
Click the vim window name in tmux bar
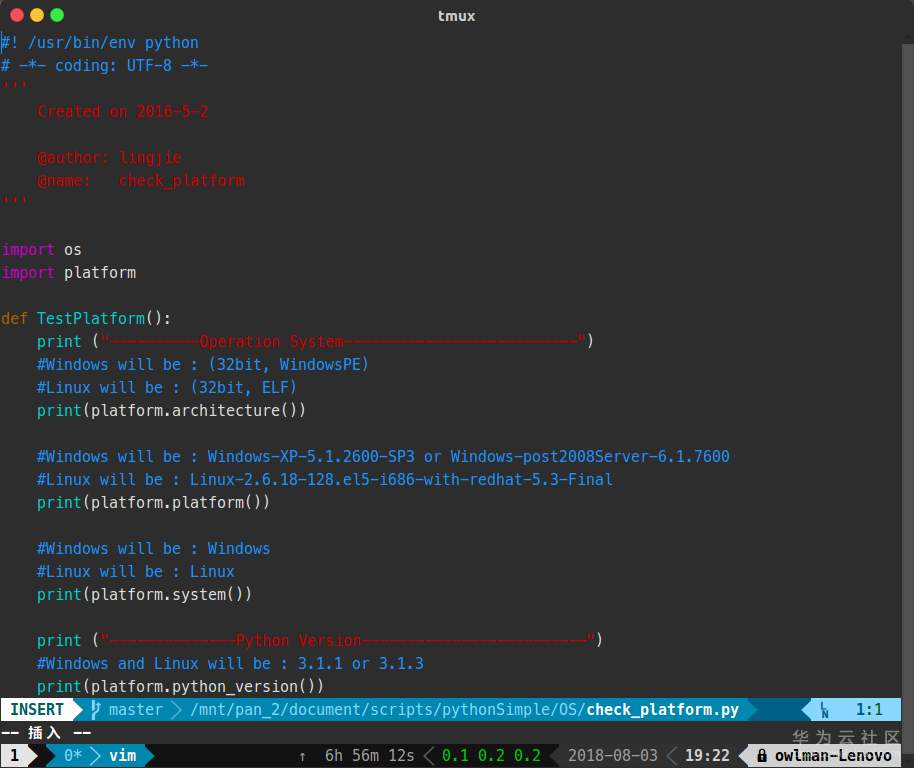coord(122,756)
